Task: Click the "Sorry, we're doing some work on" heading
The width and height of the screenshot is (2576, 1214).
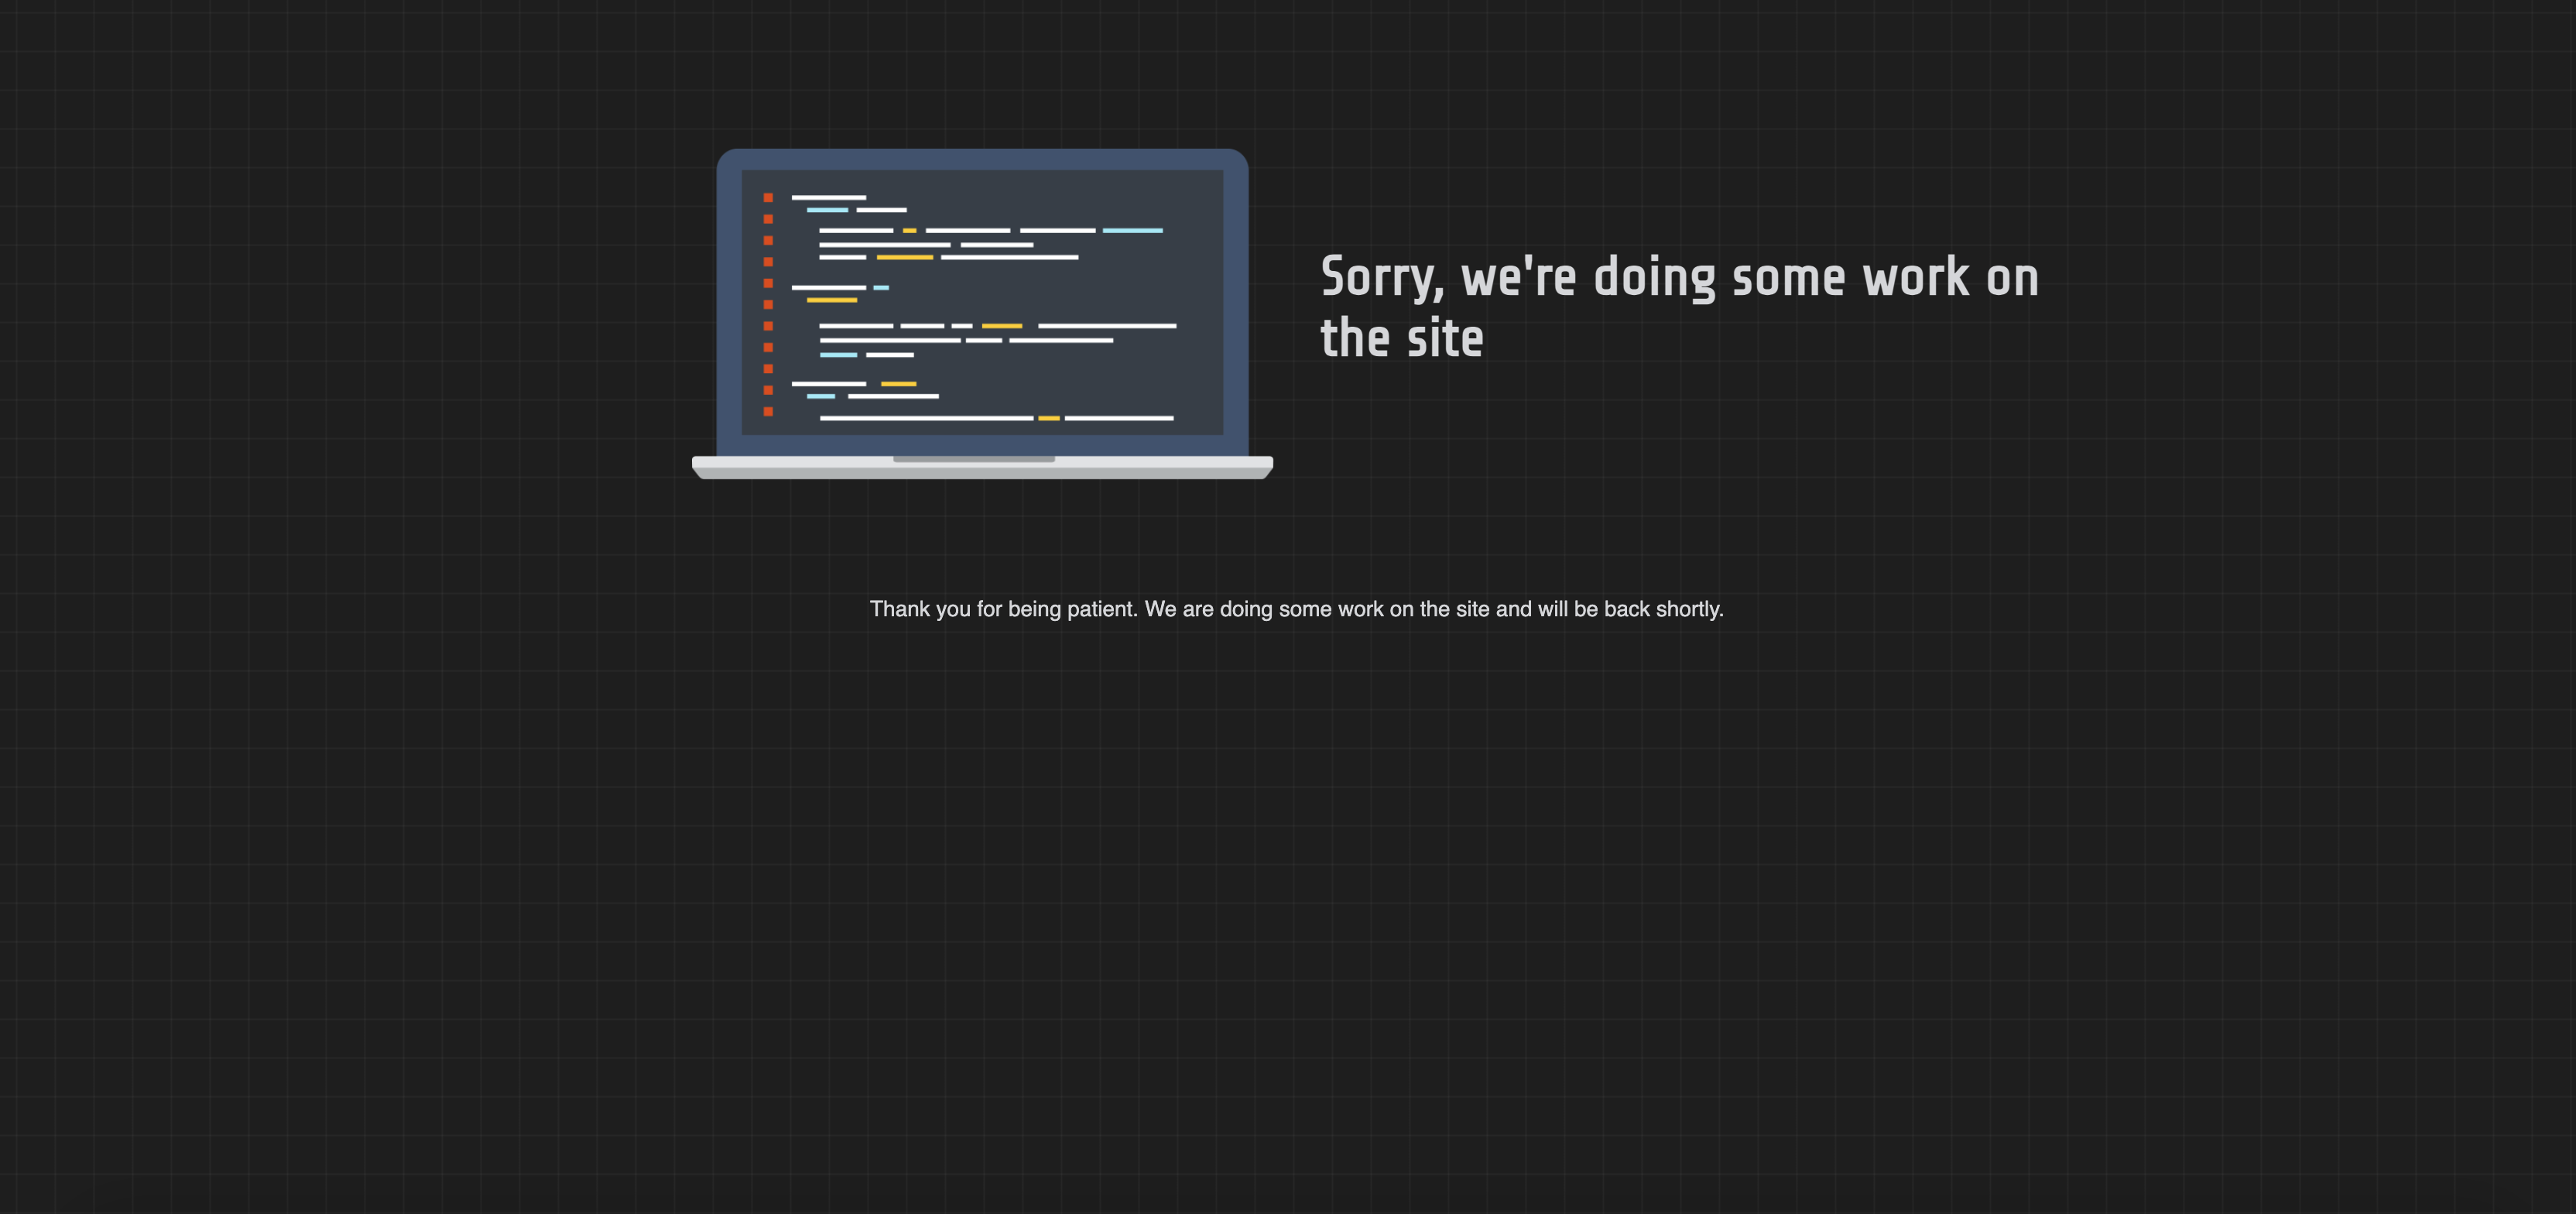Action: (x=1679, y=278)
